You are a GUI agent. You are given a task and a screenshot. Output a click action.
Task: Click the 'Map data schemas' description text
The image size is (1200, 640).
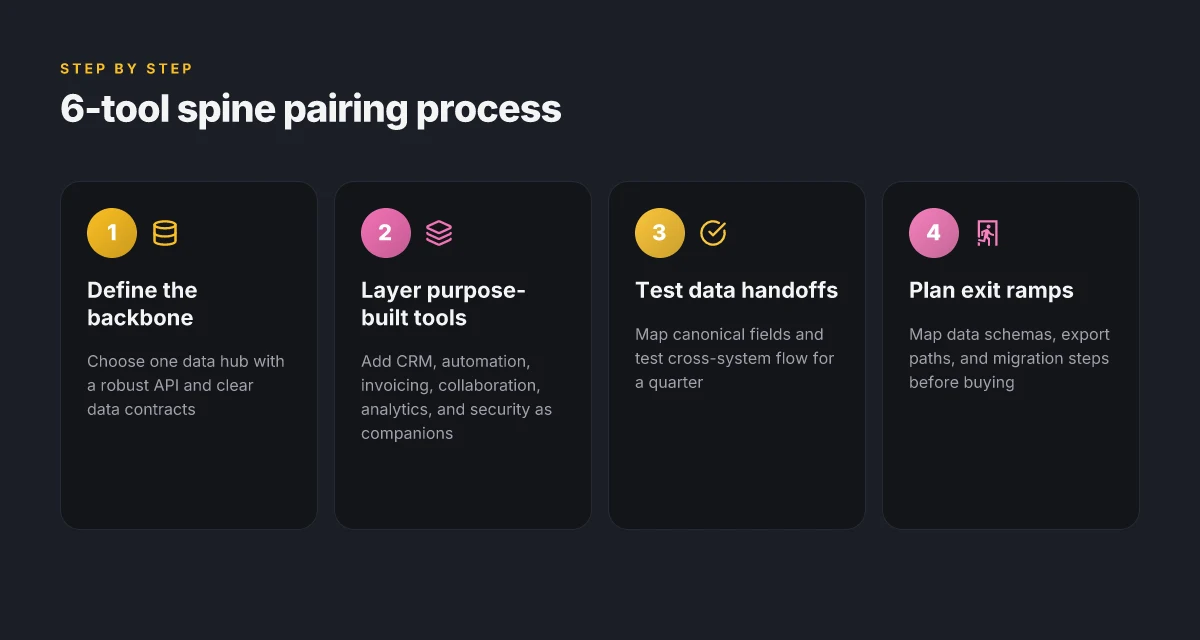click(x=1009, y=358)
